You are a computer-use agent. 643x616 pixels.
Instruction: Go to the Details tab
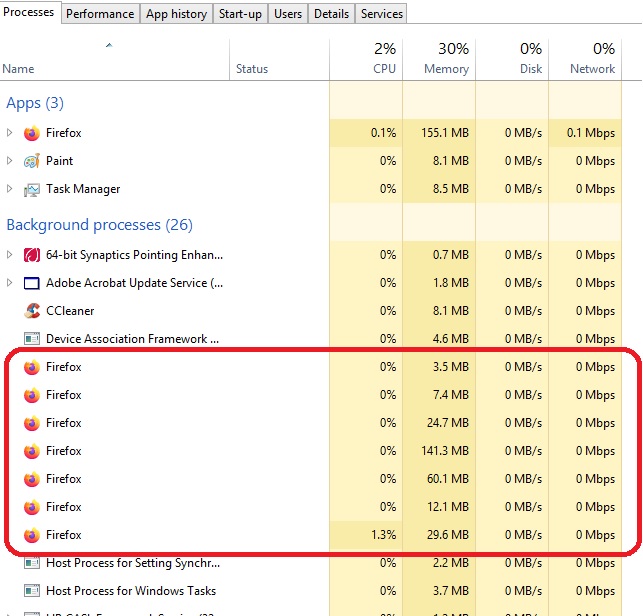click(331, 14)
